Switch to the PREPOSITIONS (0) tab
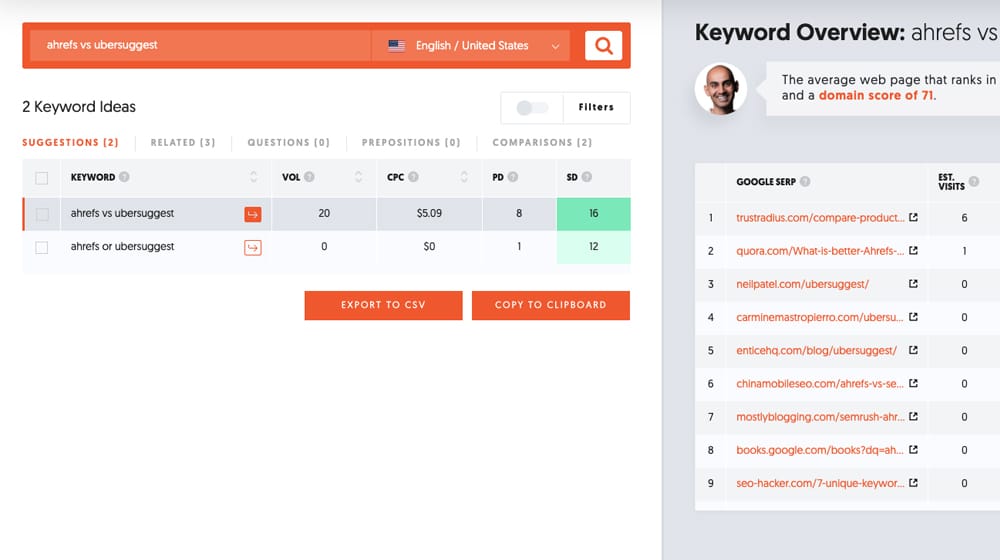This screenshot has height=560, width=1000. coord(411,142)
